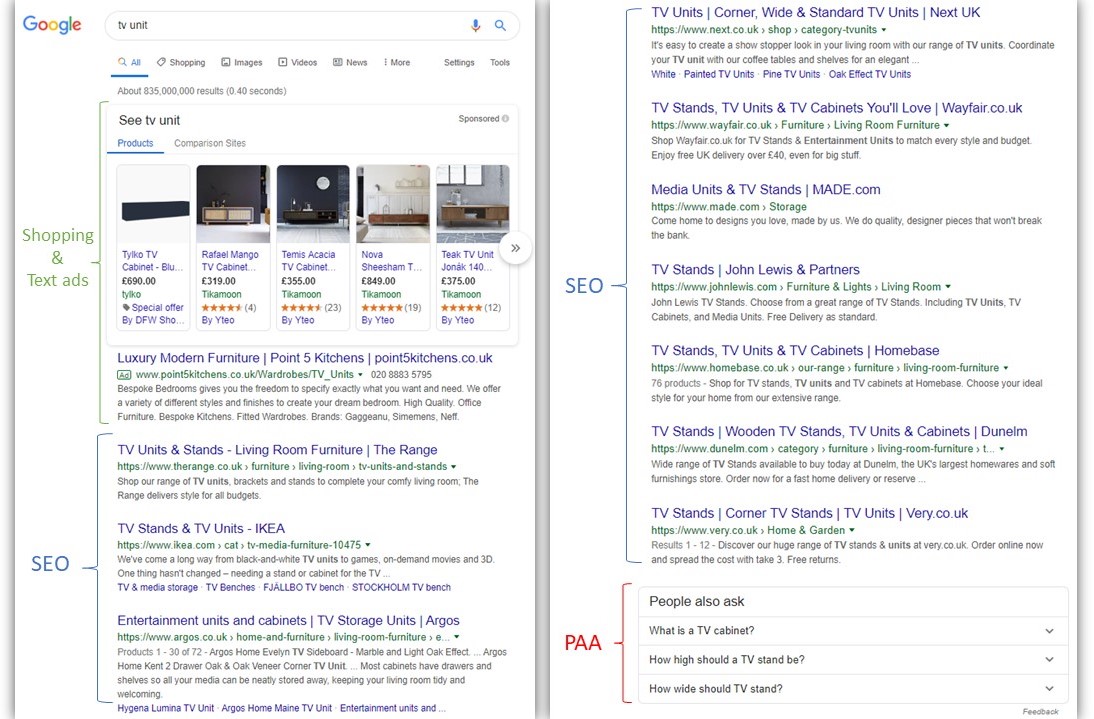1094x719 pixels.
Task: Open the News search tab
Action: click(350, 62)
